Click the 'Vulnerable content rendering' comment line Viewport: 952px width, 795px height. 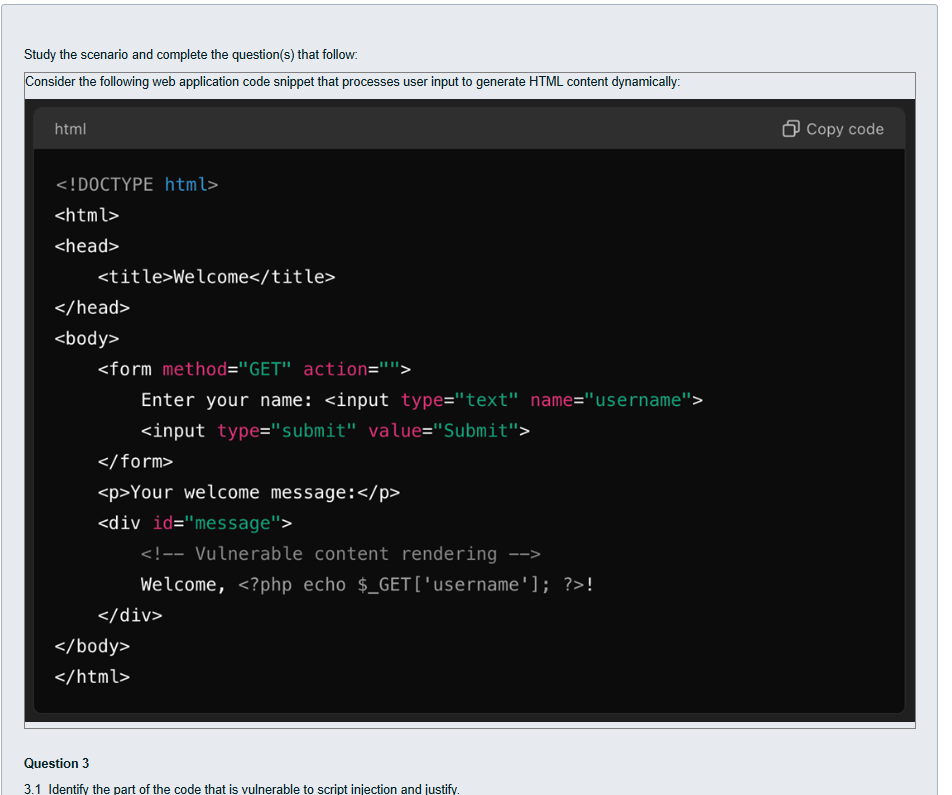point(341,554)
